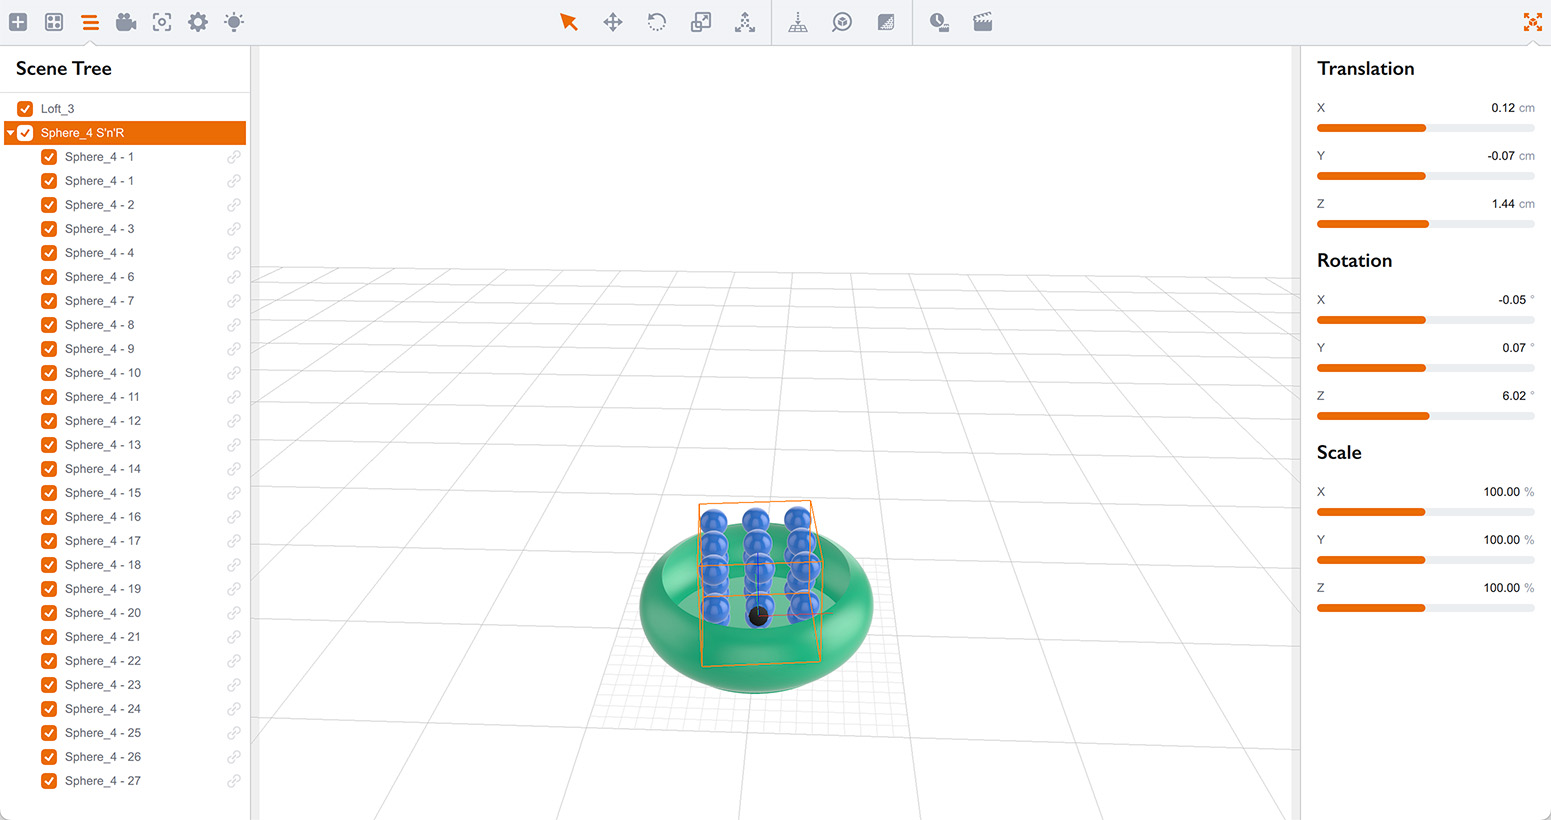Viewport: 1551px width, 820px height.
Task: Open the Scene Tree hamburger menu
Action: [x=90, y=21]
